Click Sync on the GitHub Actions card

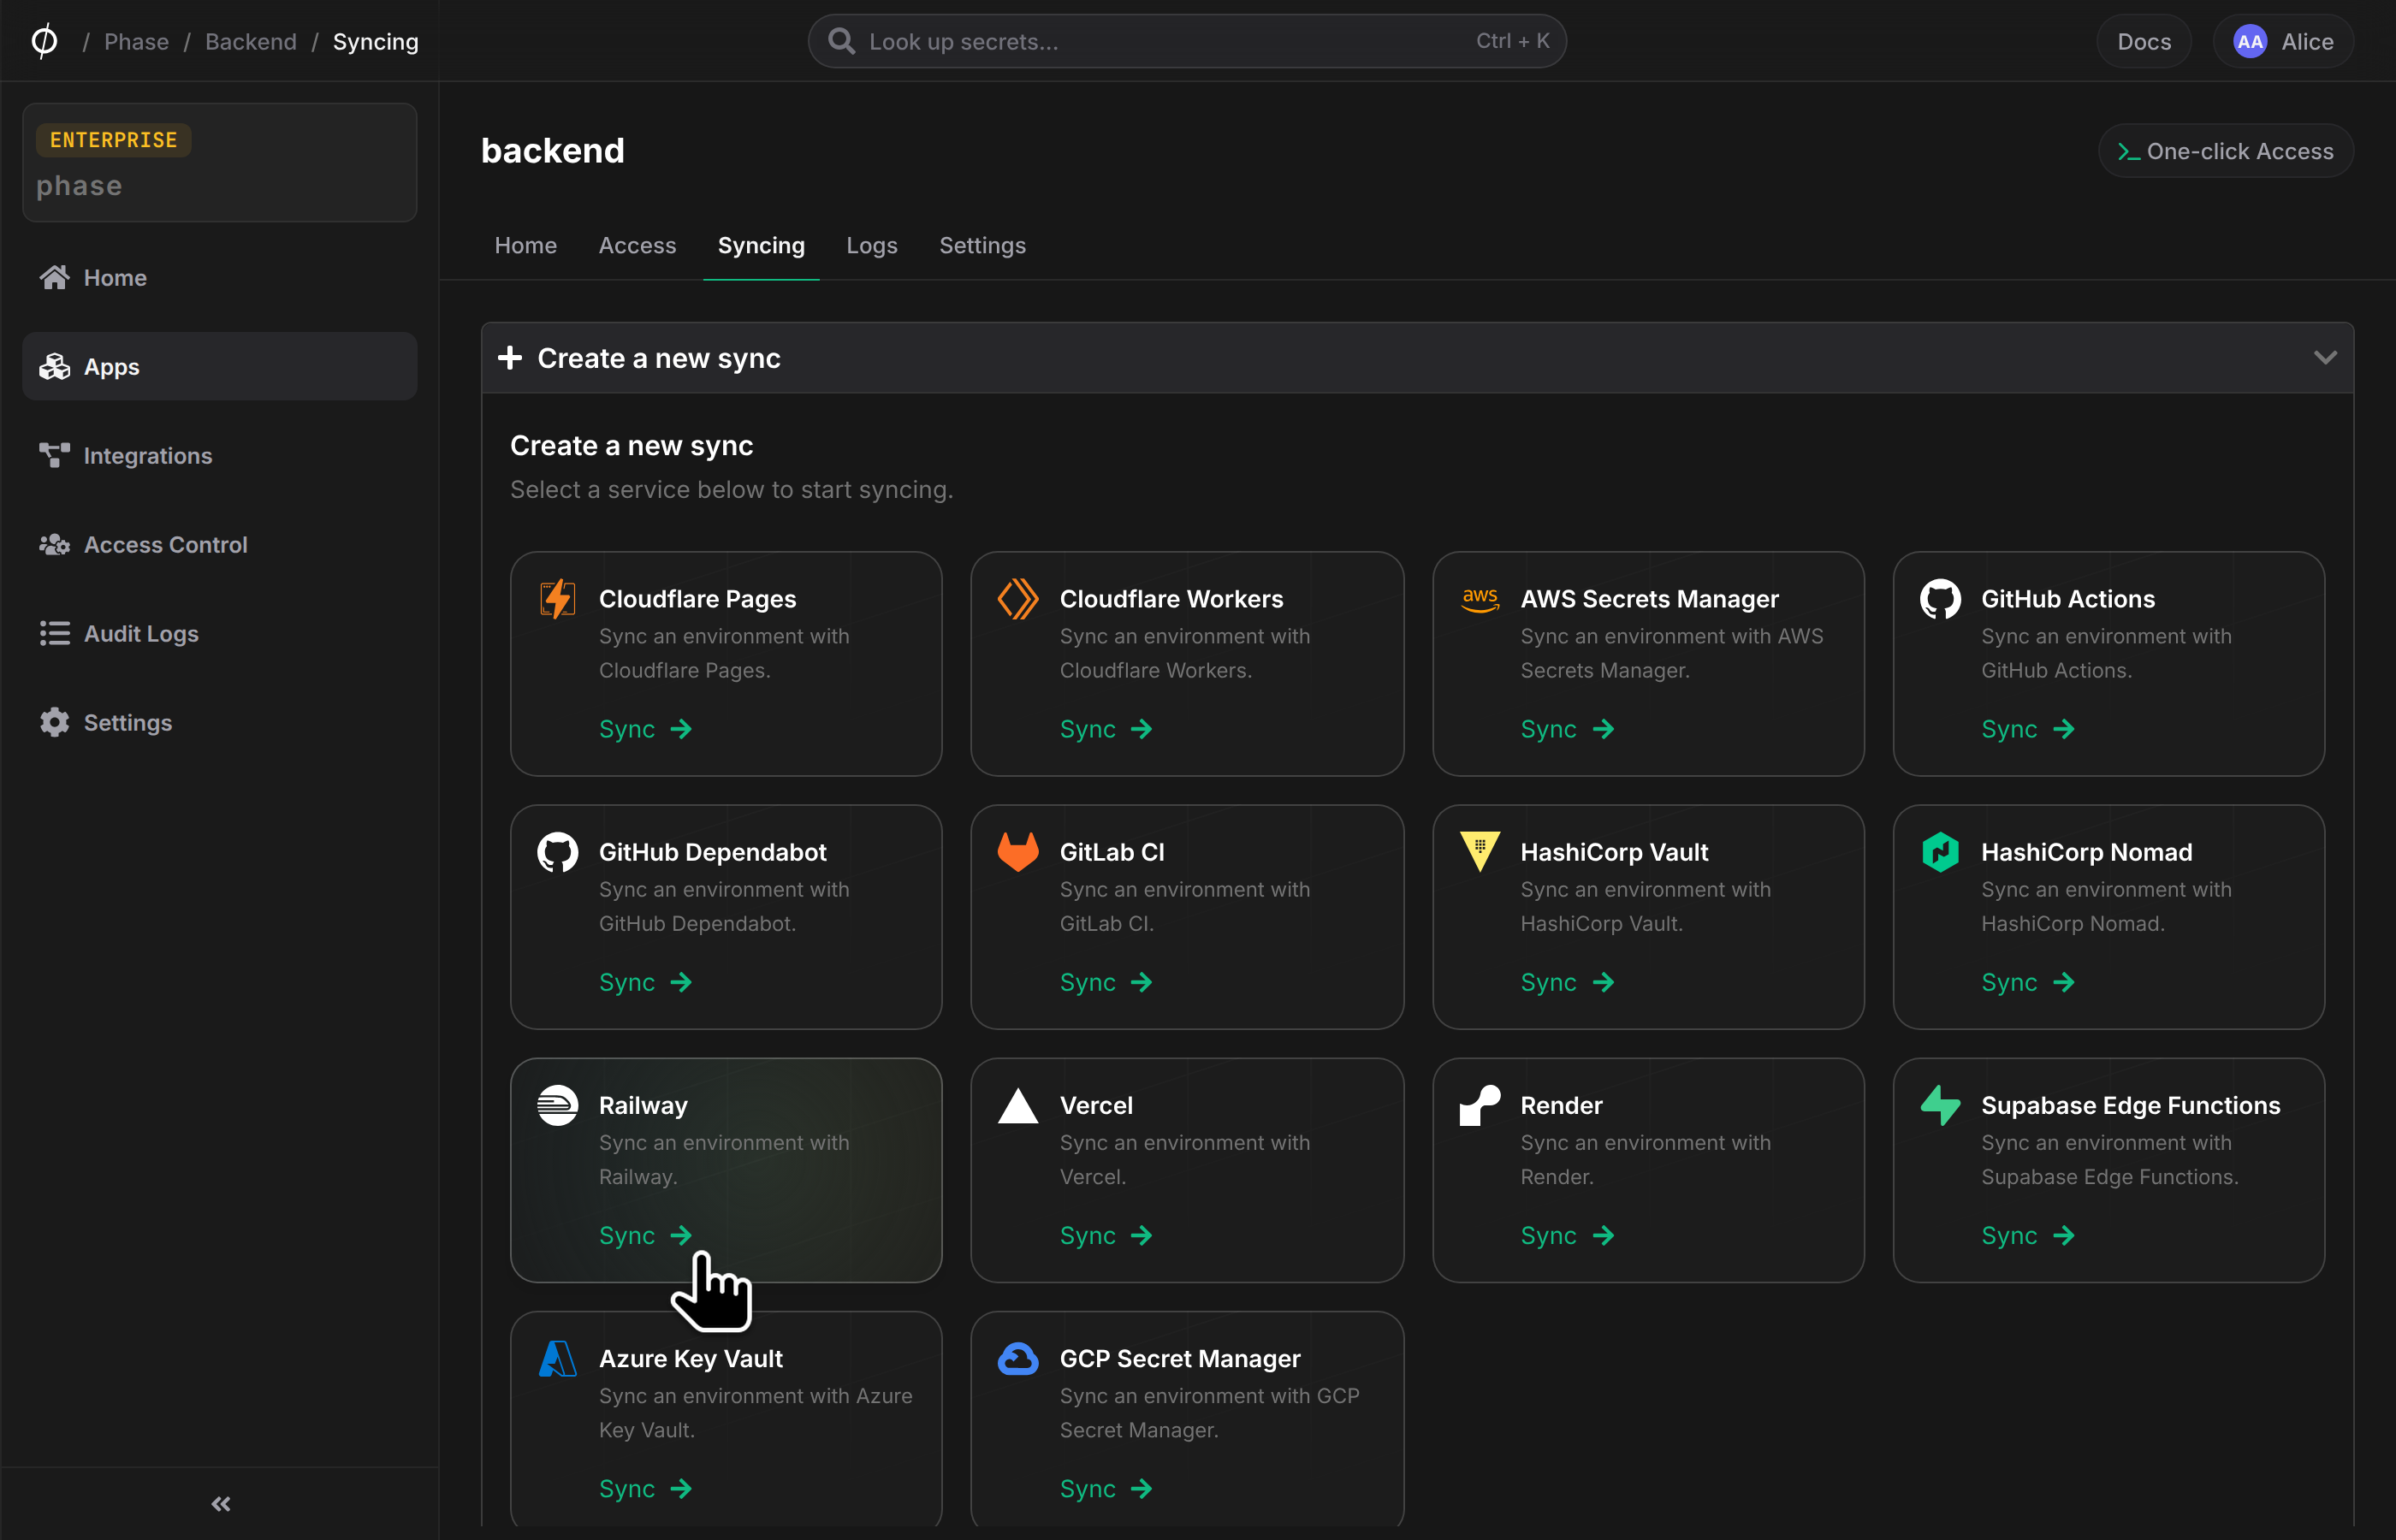[2028, 729]
